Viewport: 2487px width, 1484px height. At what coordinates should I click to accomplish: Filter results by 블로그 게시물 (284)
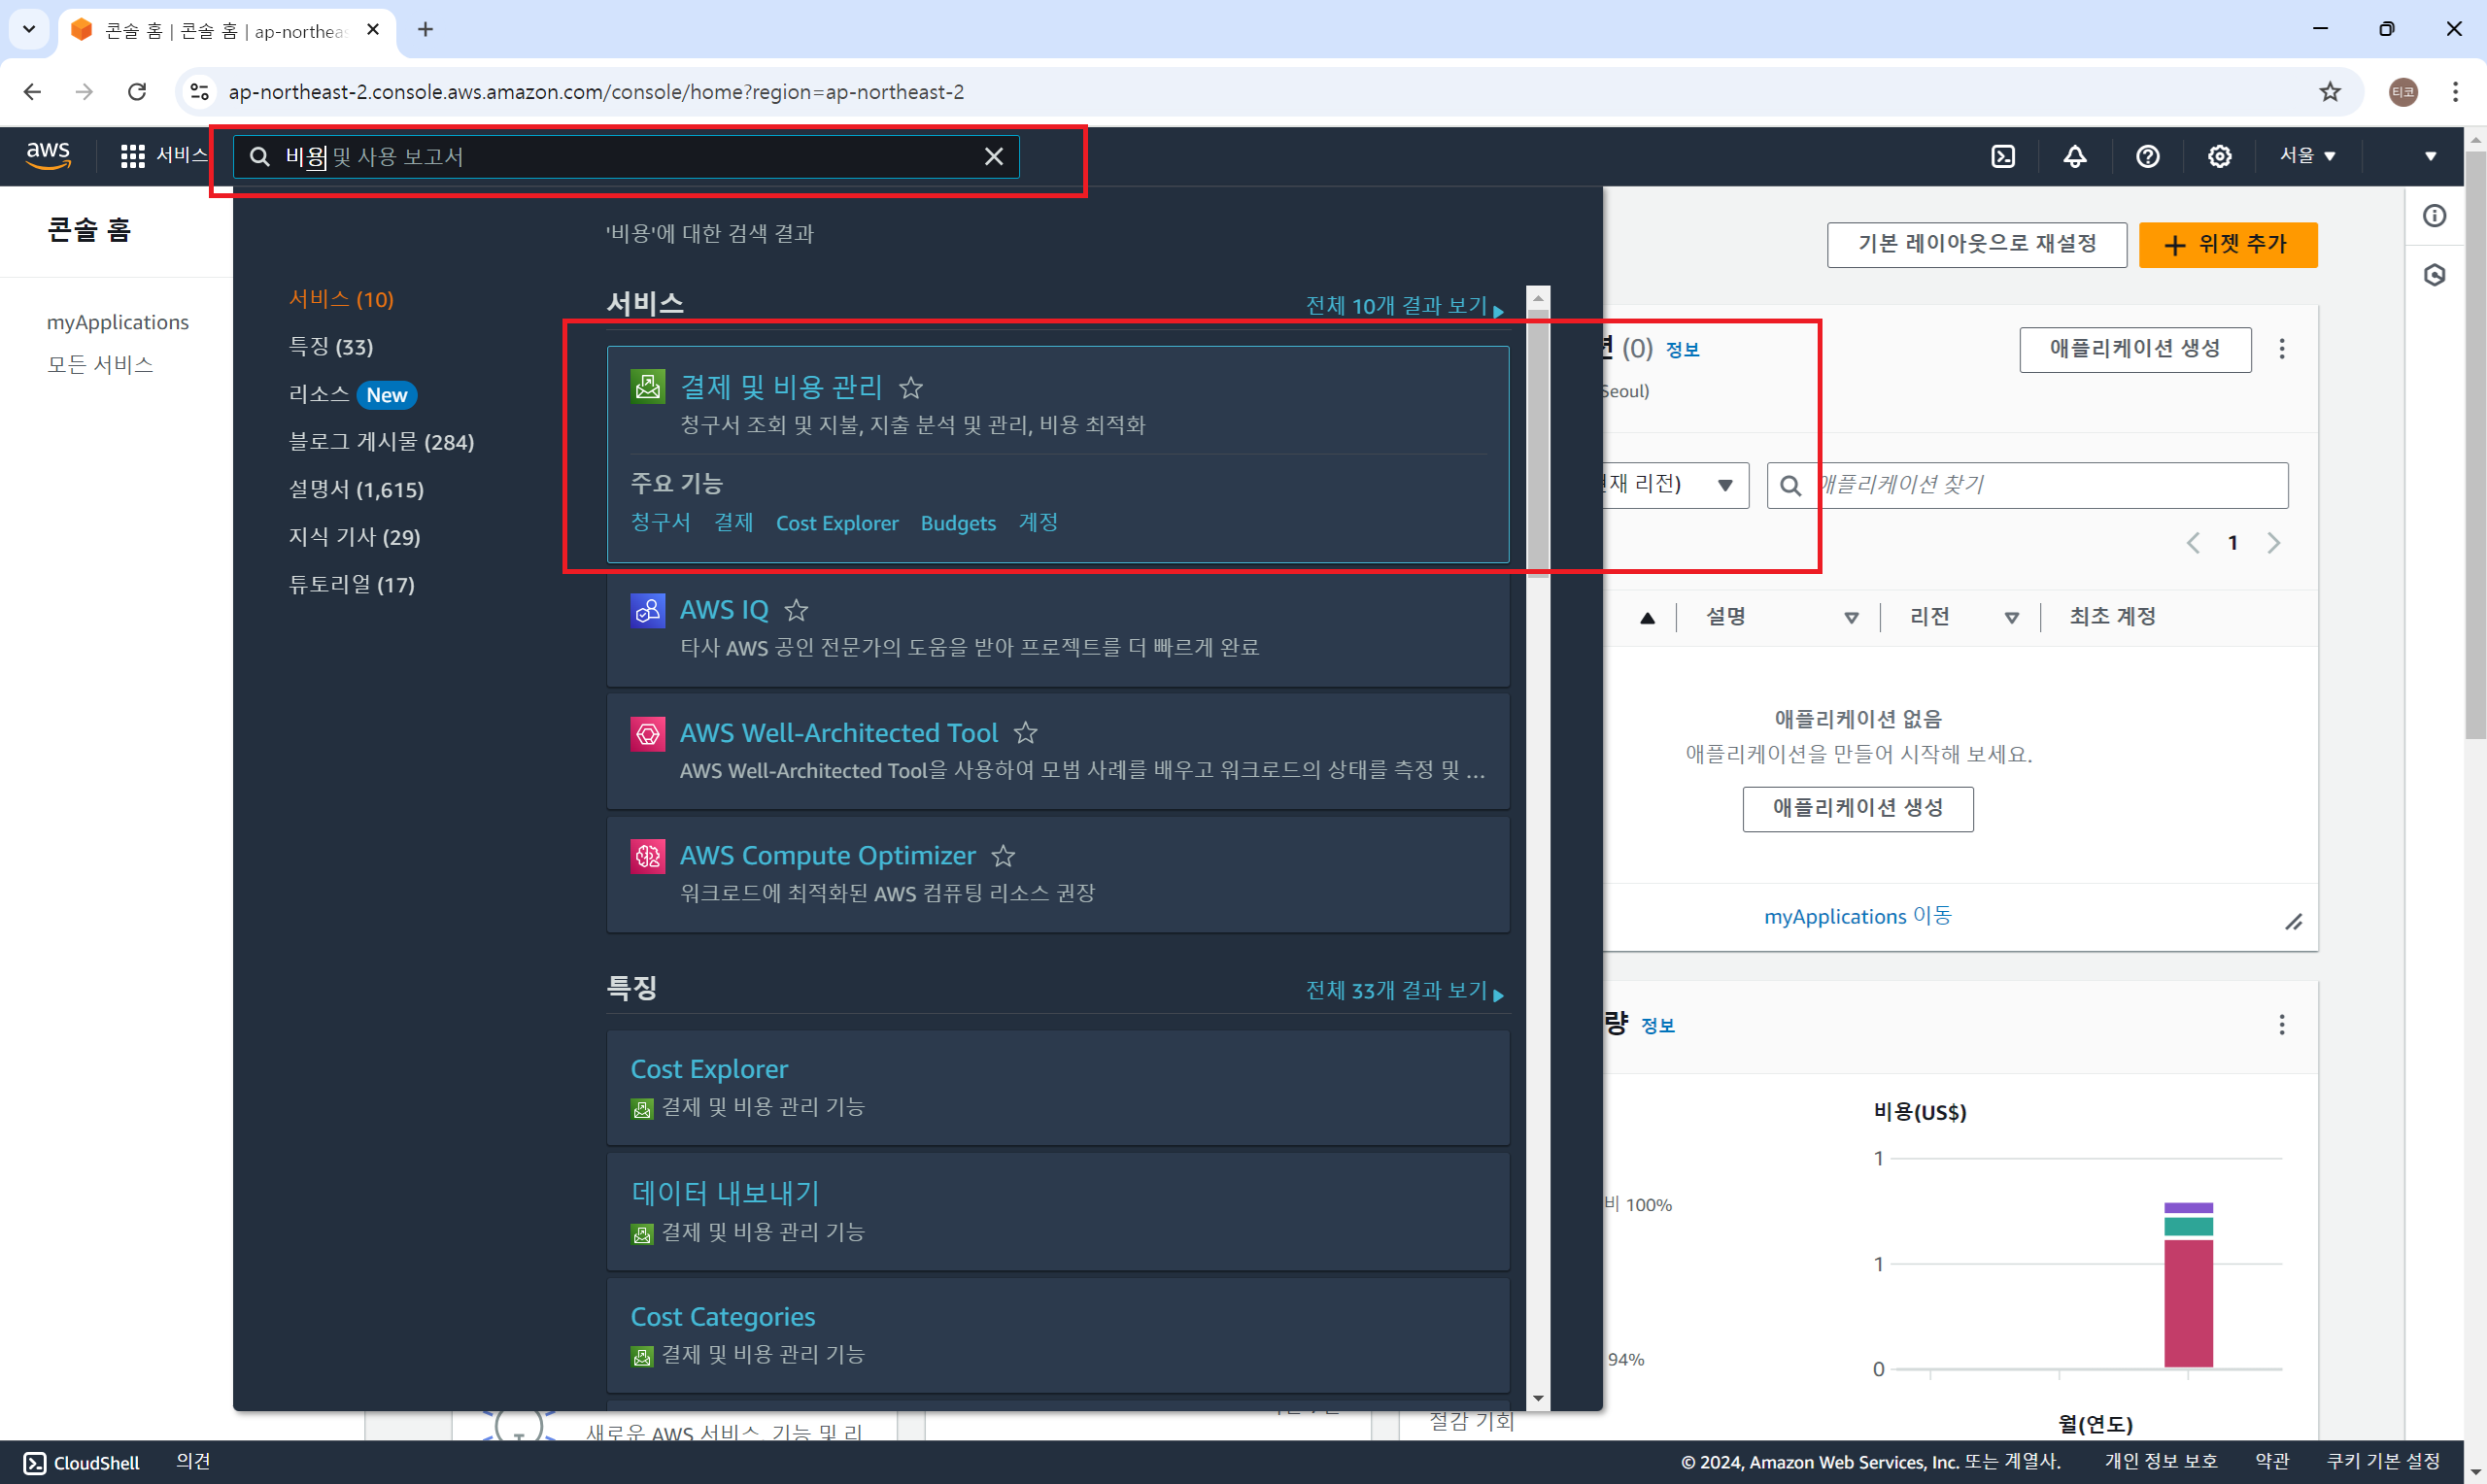point(381,442)
